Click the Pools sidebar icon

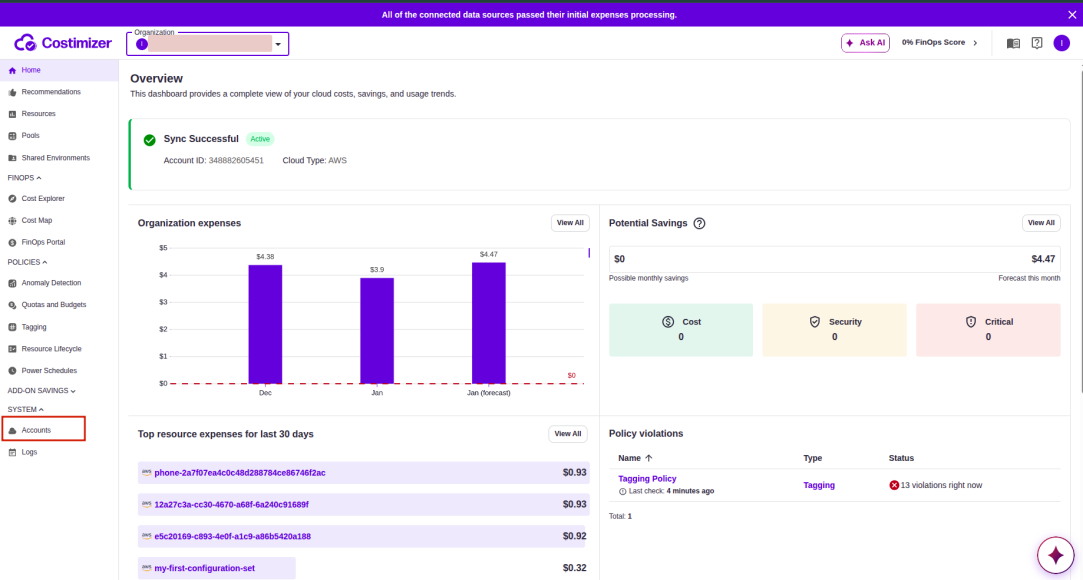(x=12, y=136)
